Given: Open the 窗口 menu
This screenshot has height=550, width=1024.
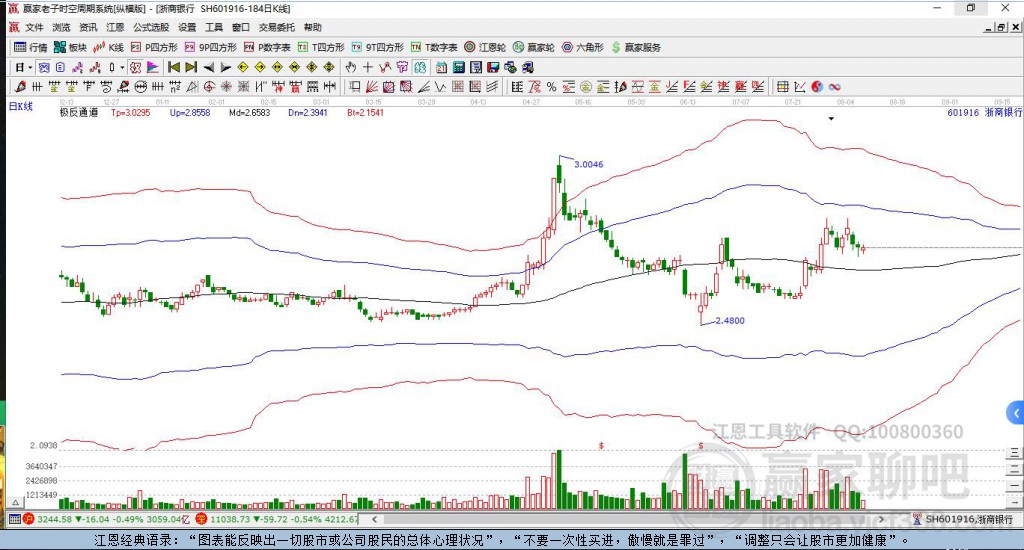Looking at the screenshot, I should coord(241,27).
